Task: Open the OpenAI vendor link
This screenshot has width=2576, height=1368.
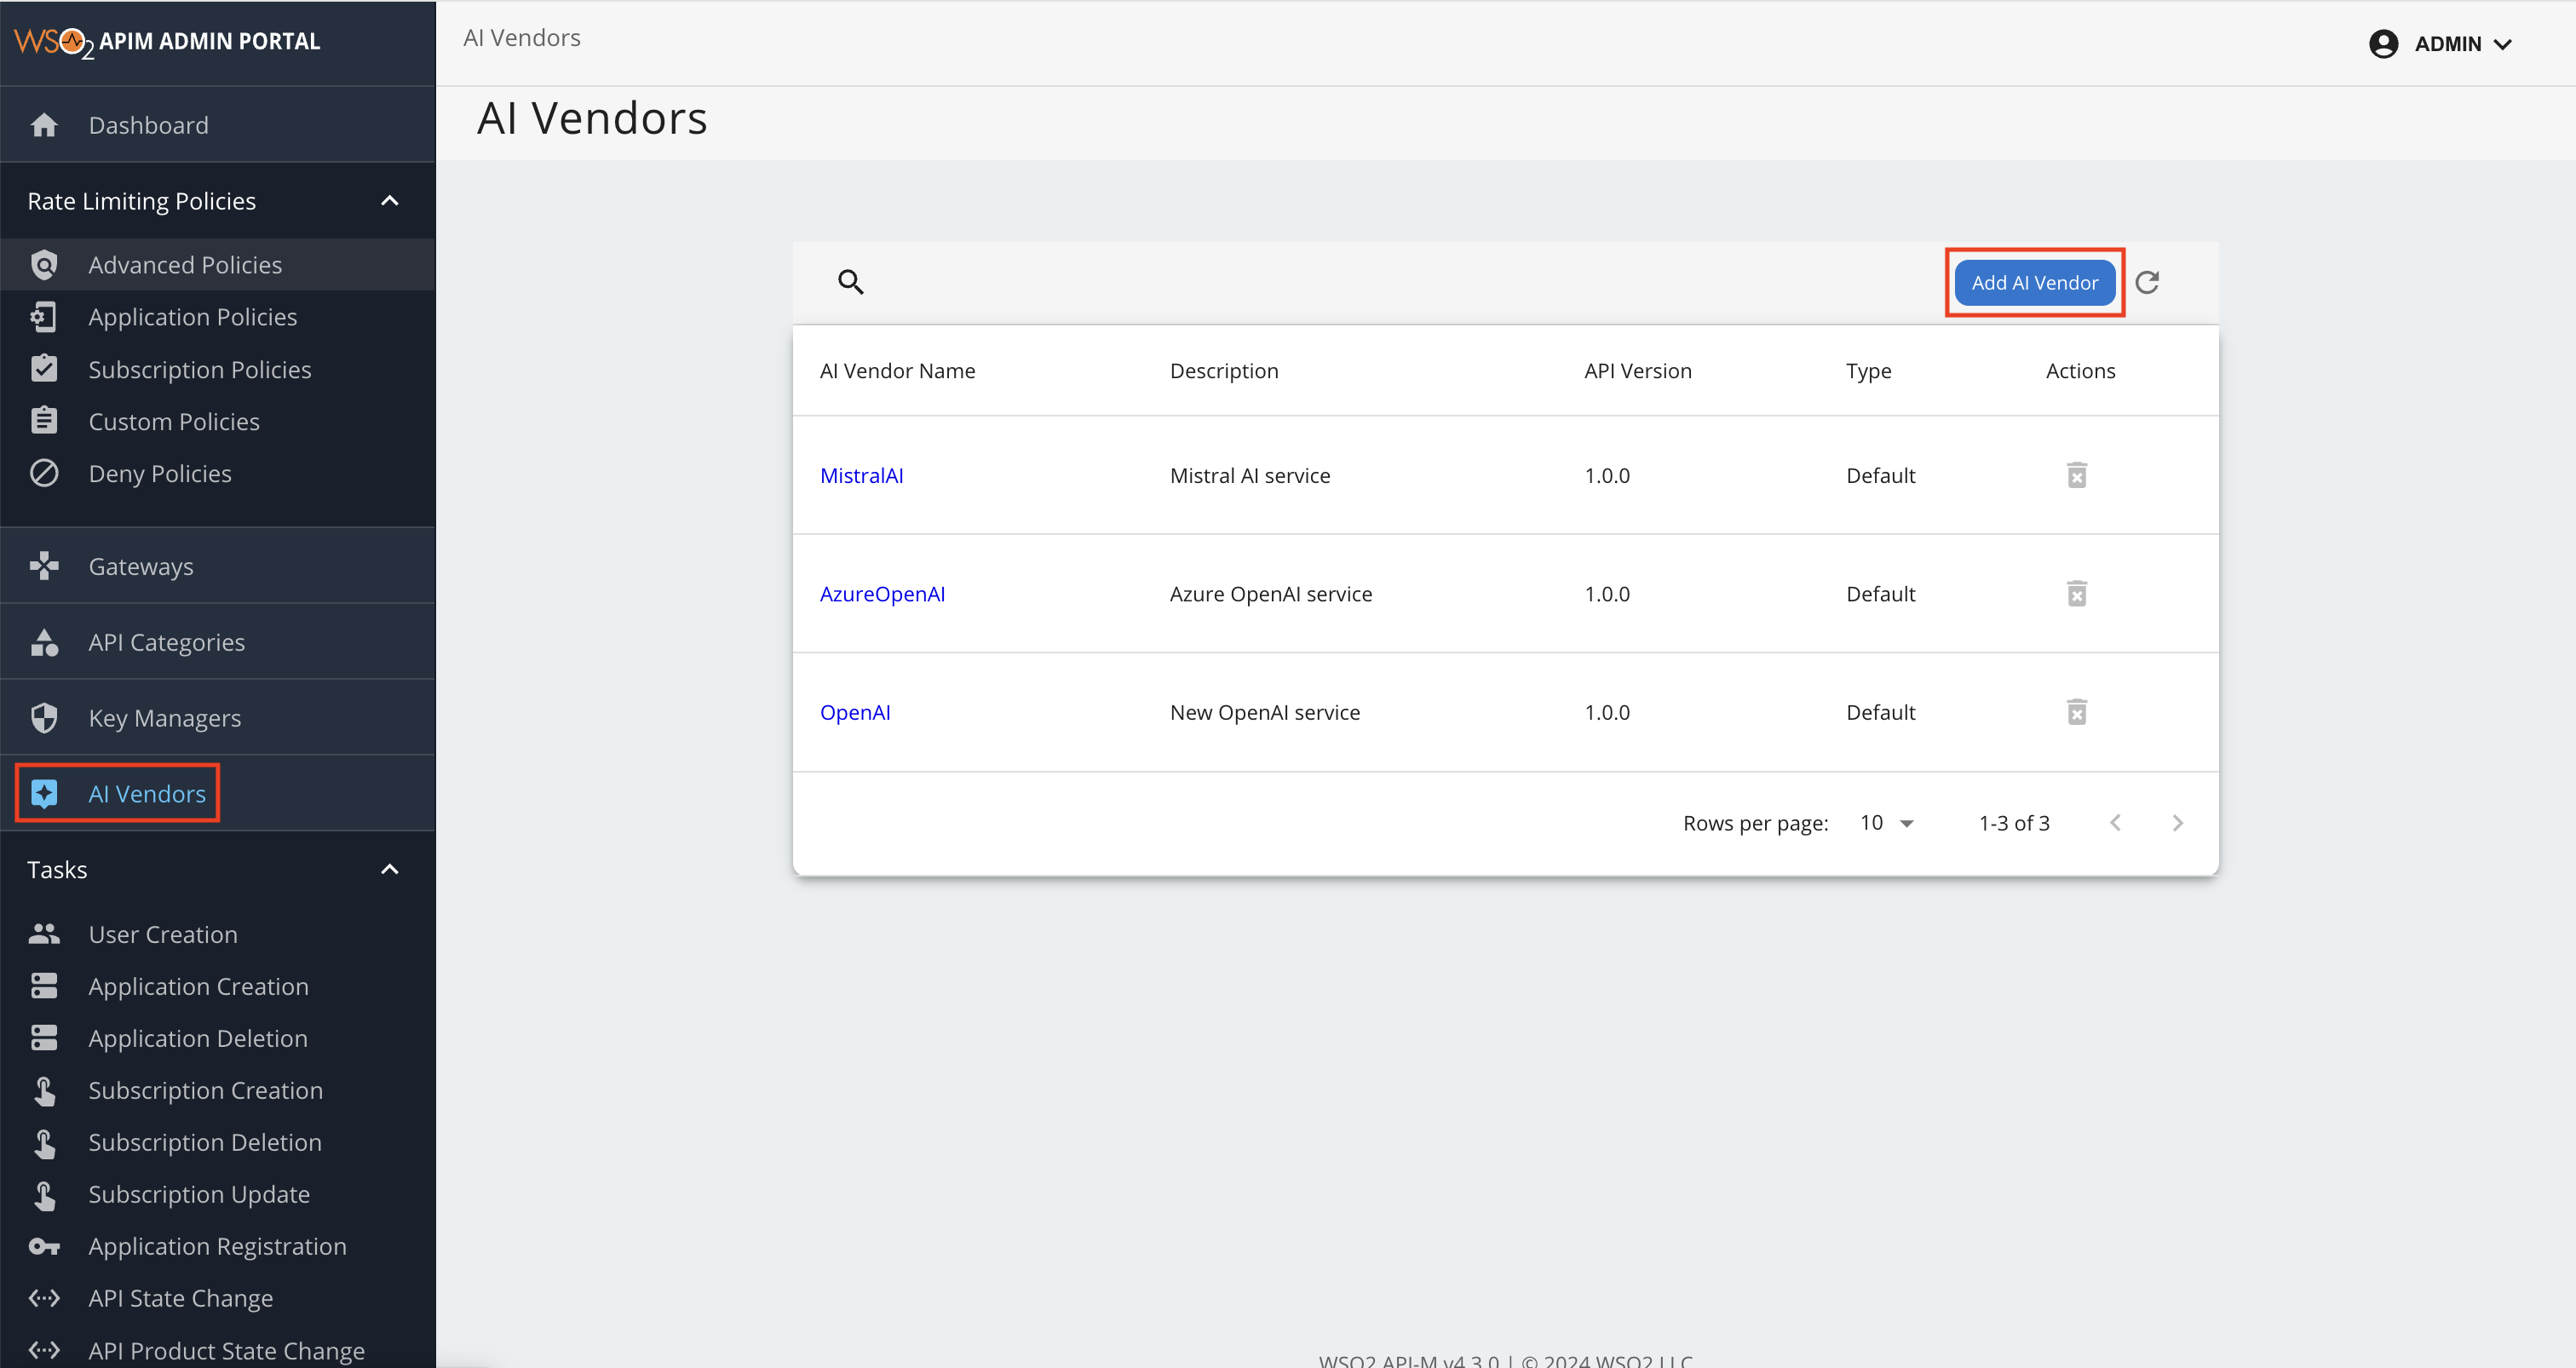Action: coord(855,713)
